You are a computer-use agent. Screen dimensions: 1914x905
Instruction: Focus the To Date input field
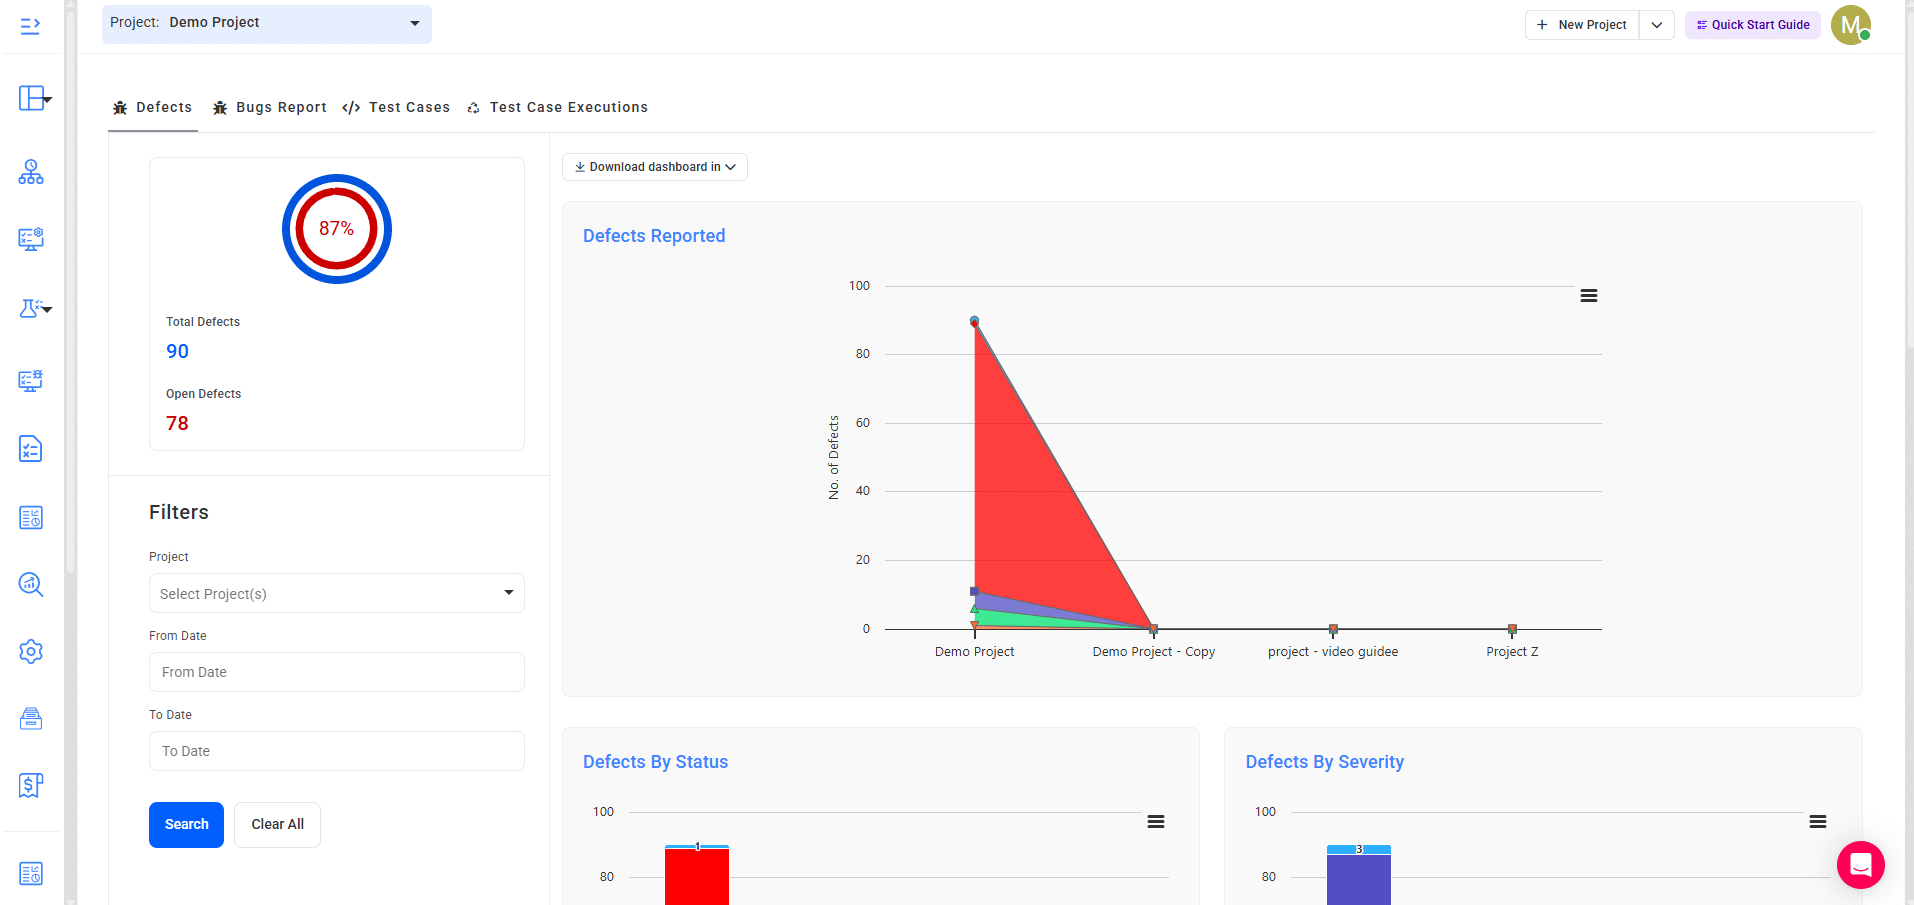[337, 751]
